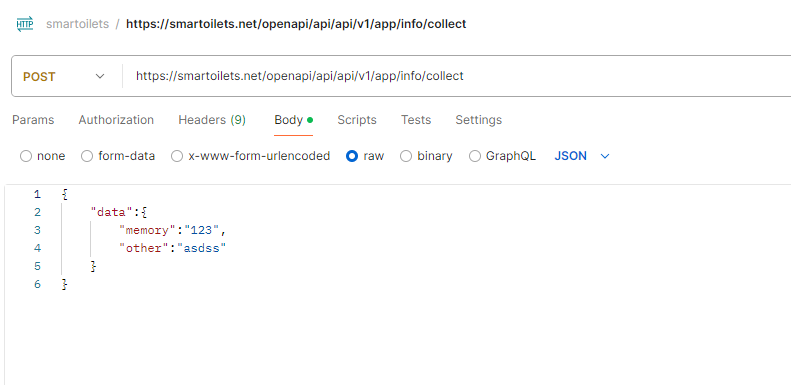The width and height of the screenshot is (791, 385).
Task: Click line number 5 in editor gutter
Action: pos(37,266)
